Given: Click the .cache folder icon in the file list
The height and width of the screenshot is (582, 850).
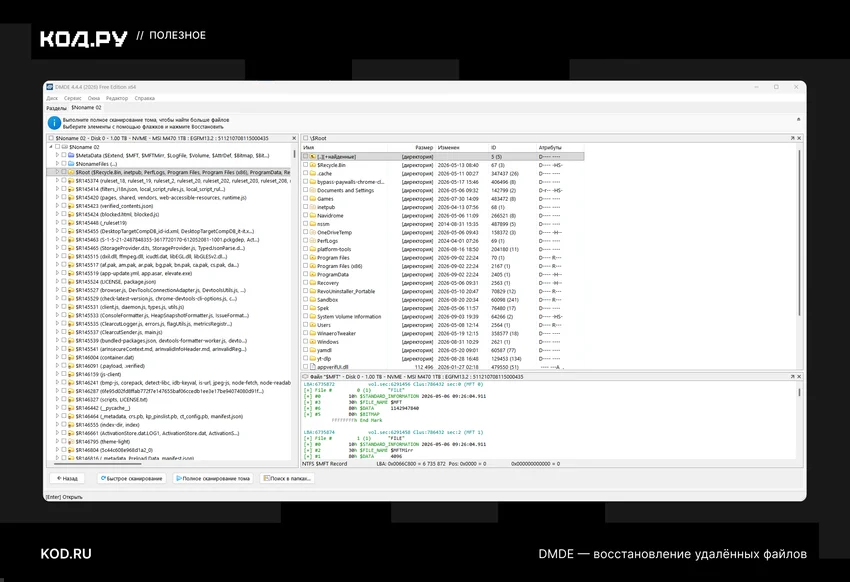Looking at the screenshot, I should click(313, 173).
